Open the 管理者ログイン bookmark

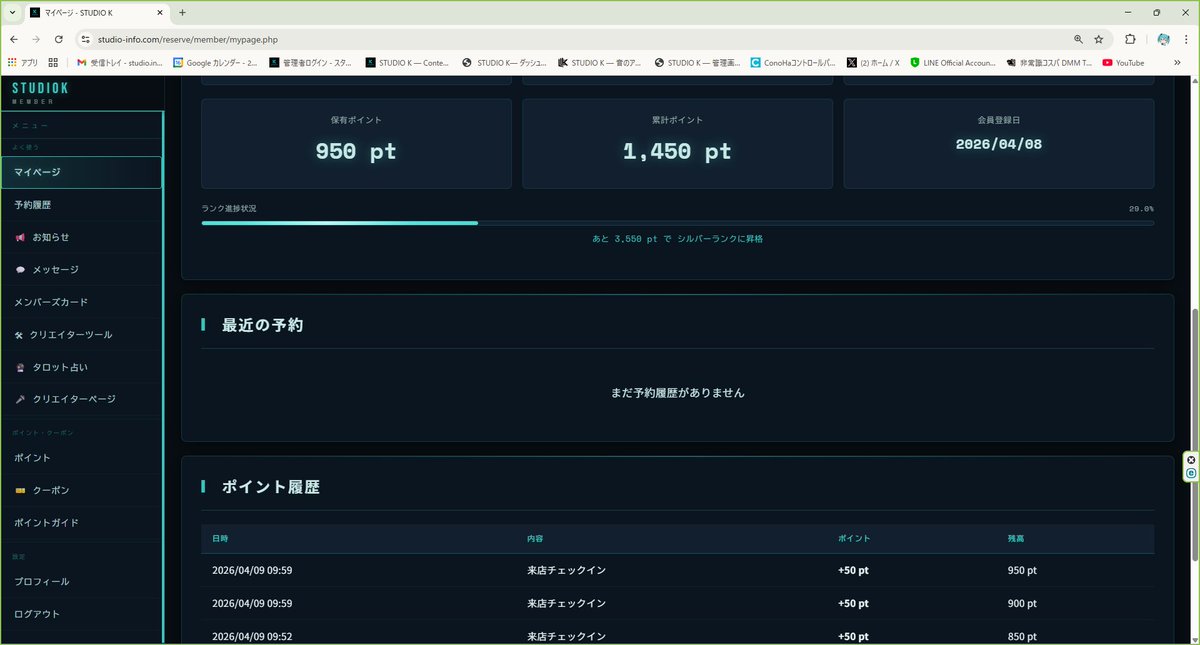coord(311,62)
